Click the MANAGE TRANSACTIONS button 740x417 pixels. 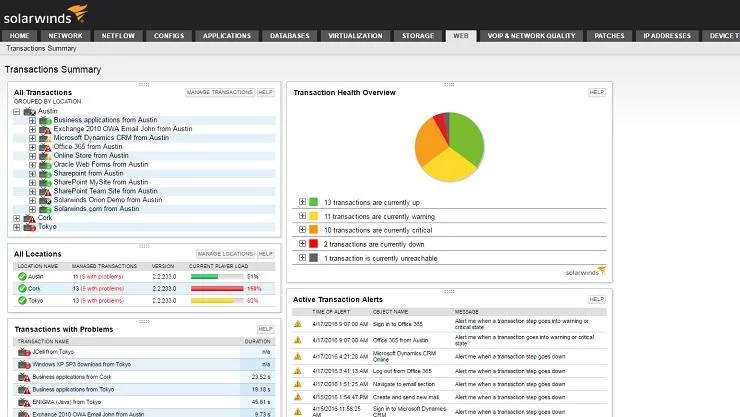(219, 92)
